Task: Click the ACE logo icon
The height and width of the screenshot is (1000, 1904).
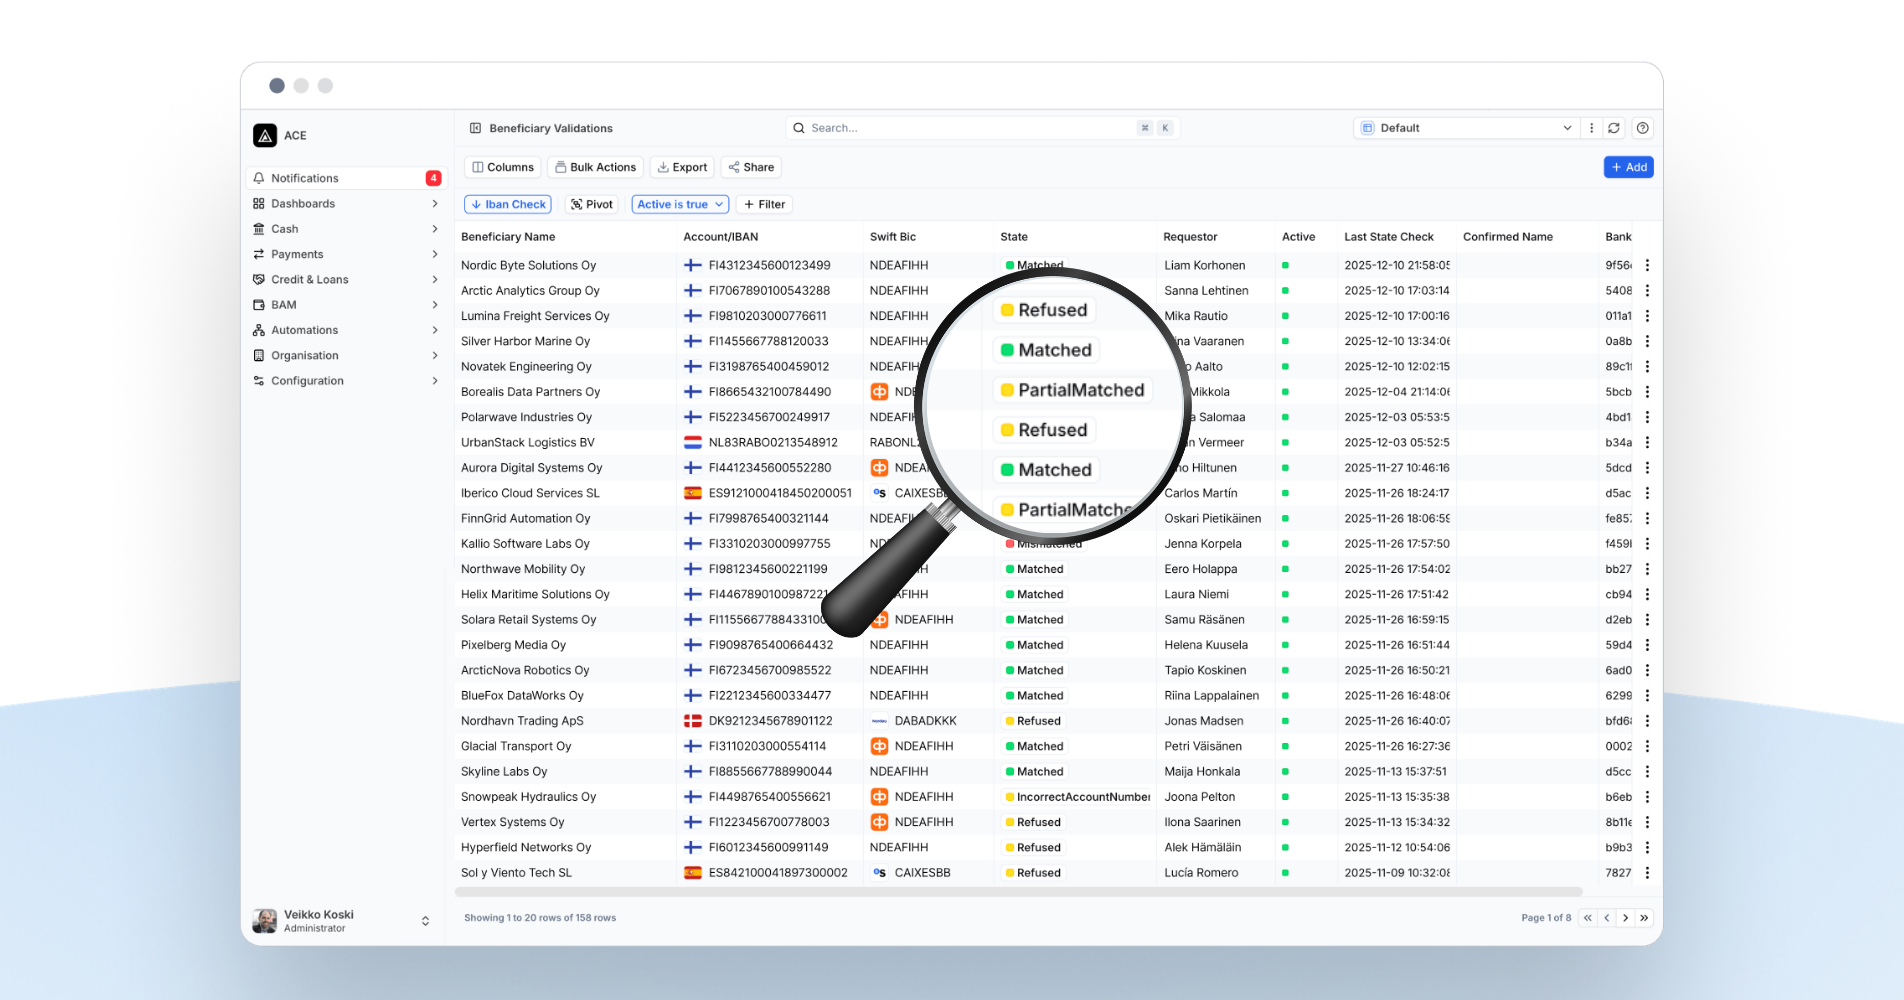Action: tap(265, 135)
